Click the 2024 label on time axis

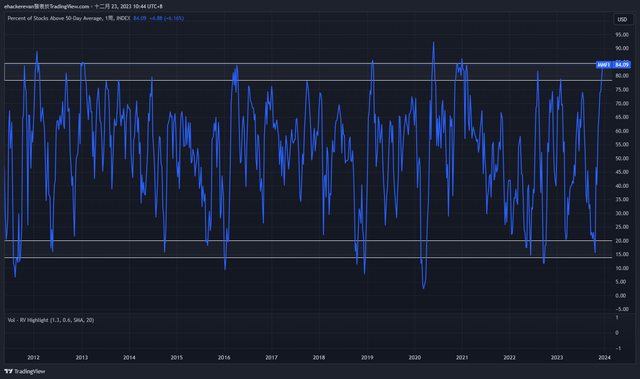pyautogui.click(x=604, y=357)
